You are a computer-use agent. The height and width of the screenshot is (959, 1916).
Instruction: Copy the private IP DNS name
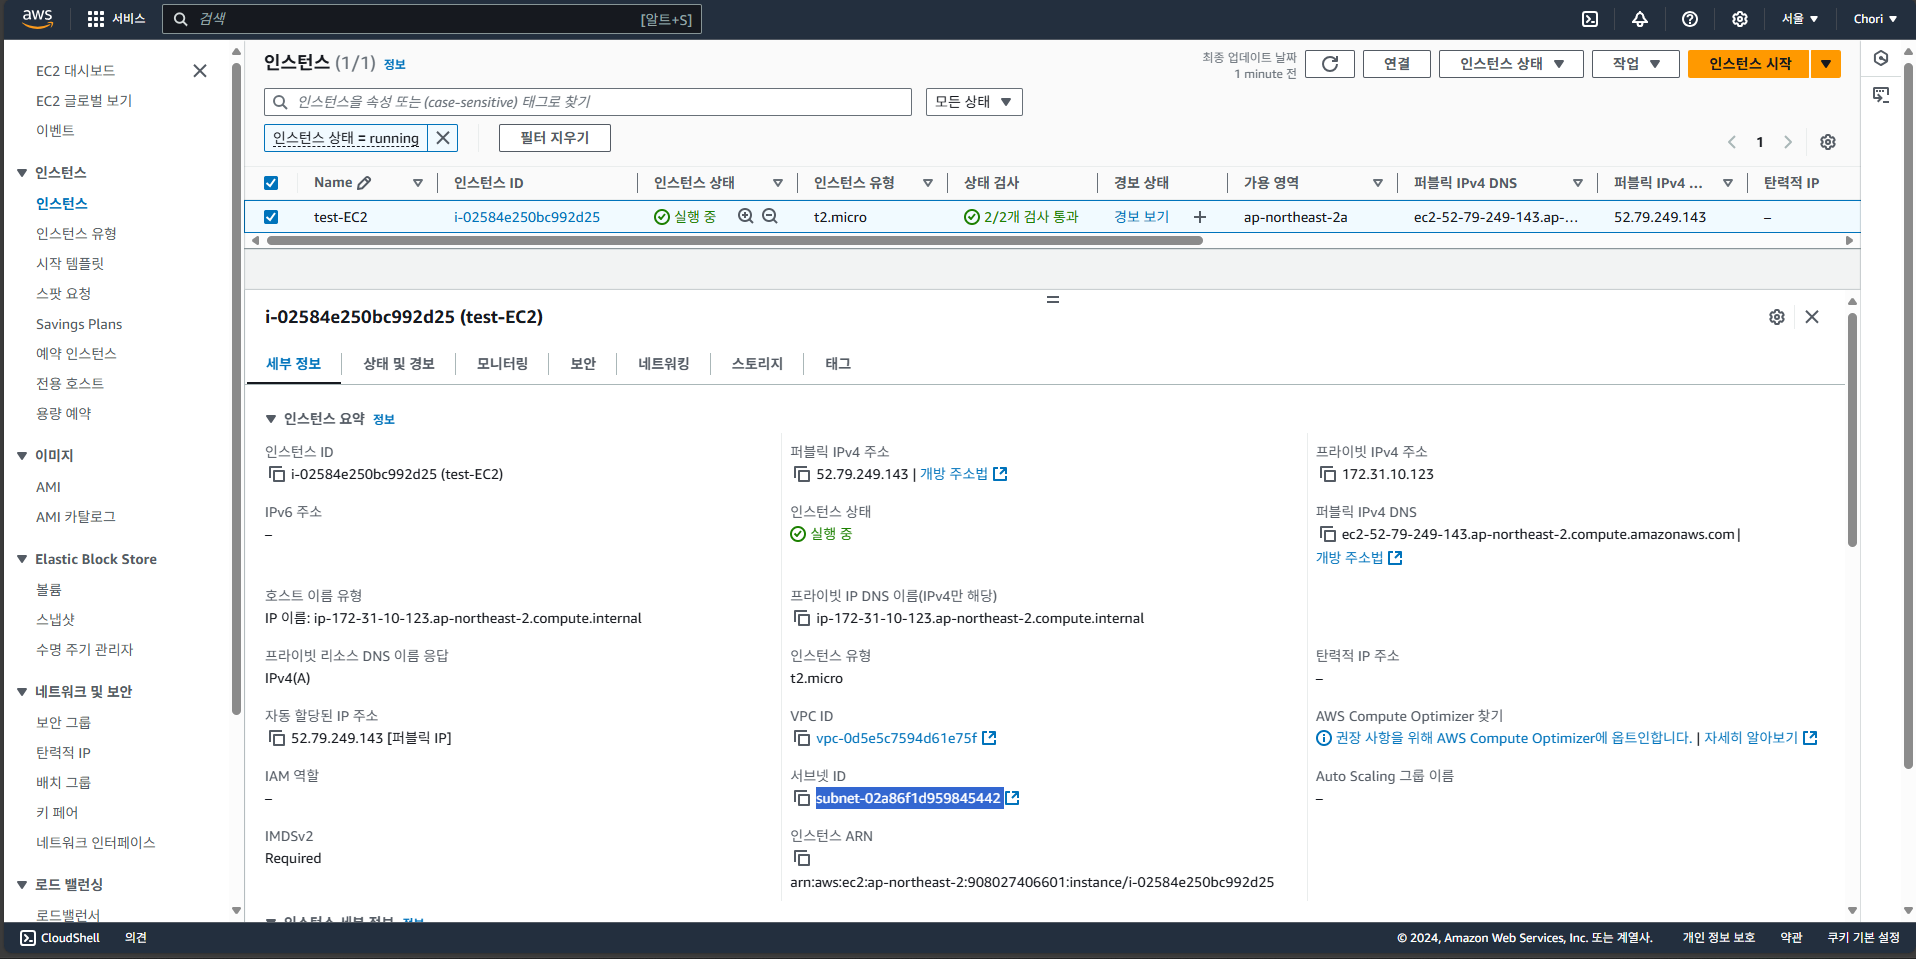[x=802, y=618]
